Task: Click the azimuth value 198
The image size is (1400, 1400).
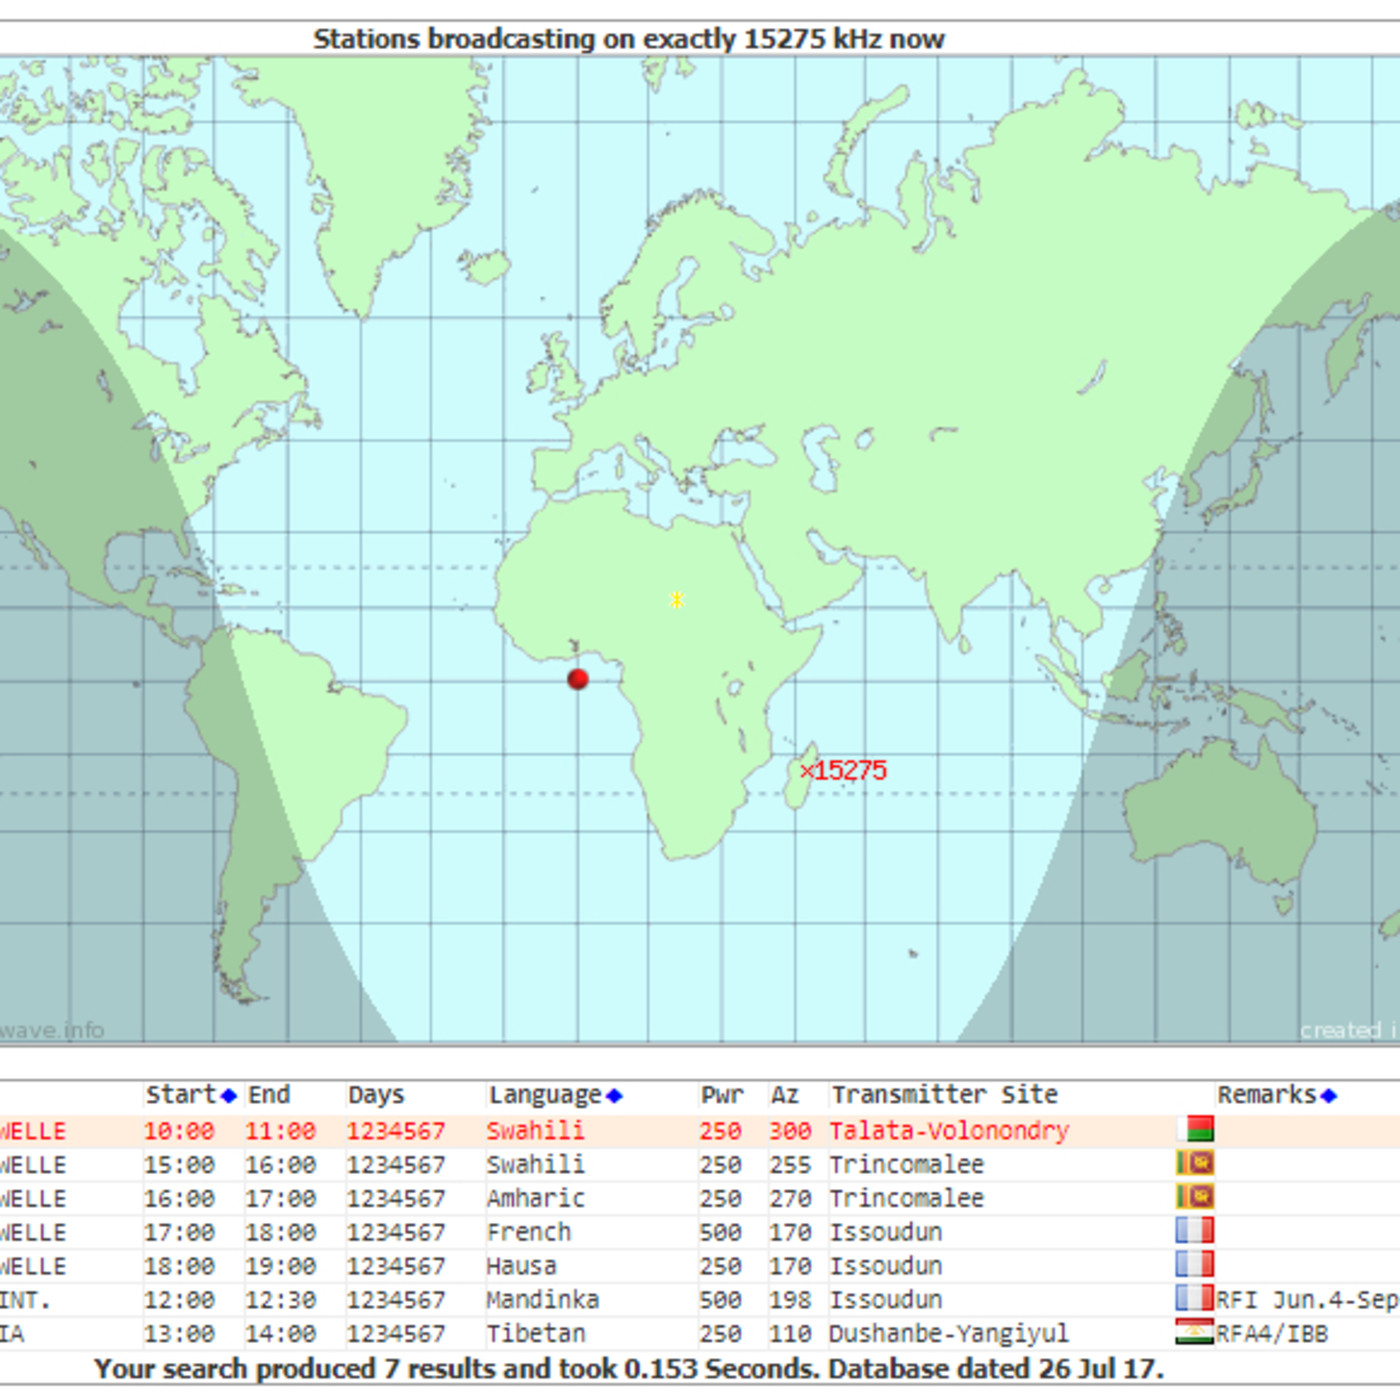Action: (790, 1300)
